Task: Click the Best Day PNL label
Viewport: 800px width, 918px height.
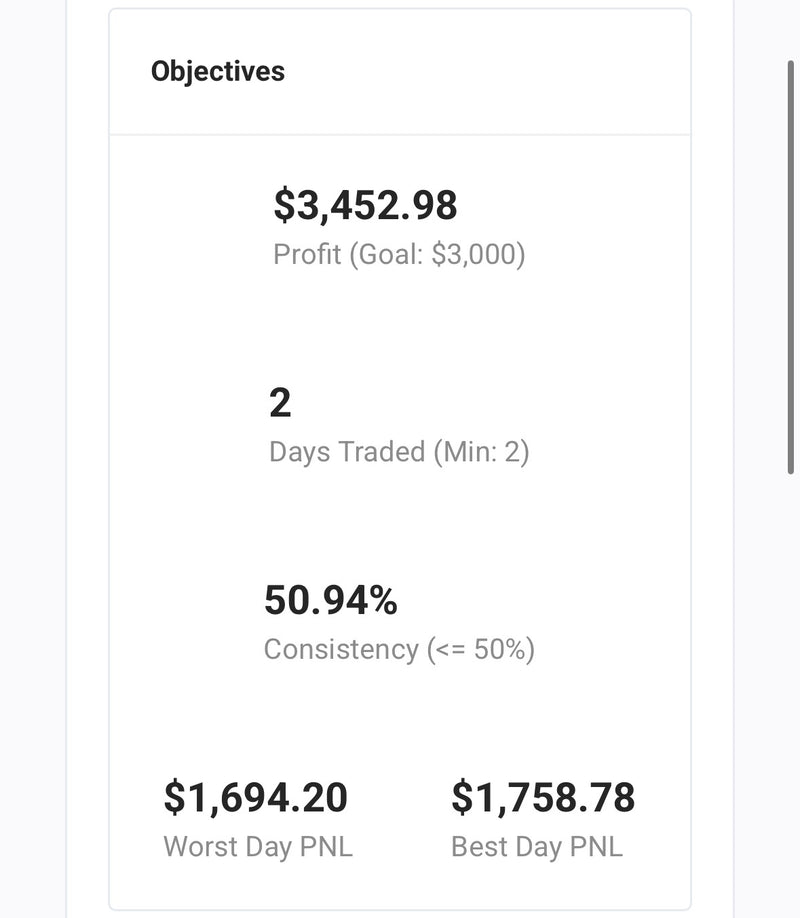Action: coord(537,847)
